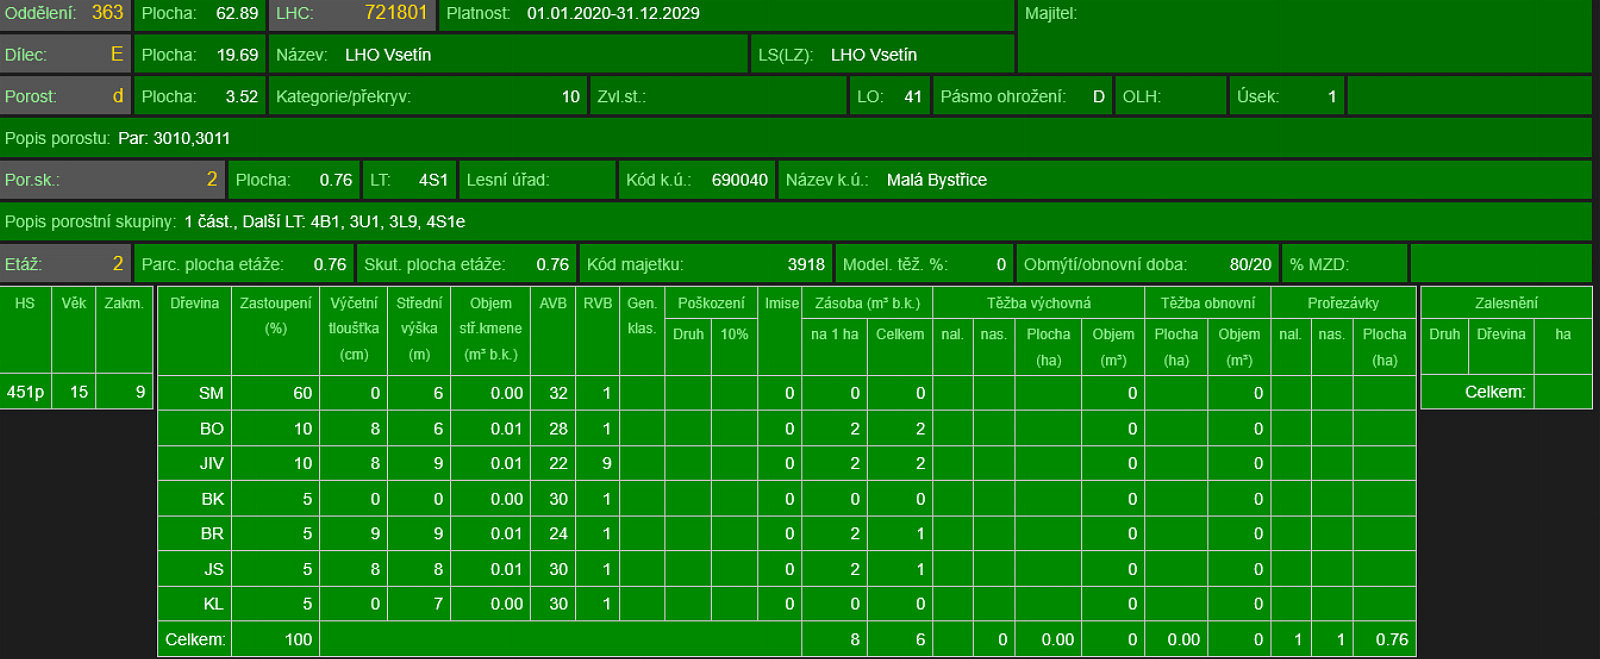Image resolution: width=1600 pixels, height=659 pixels.
Task: Click the Pásmo ohrožení field
Action: [1022, 96]
